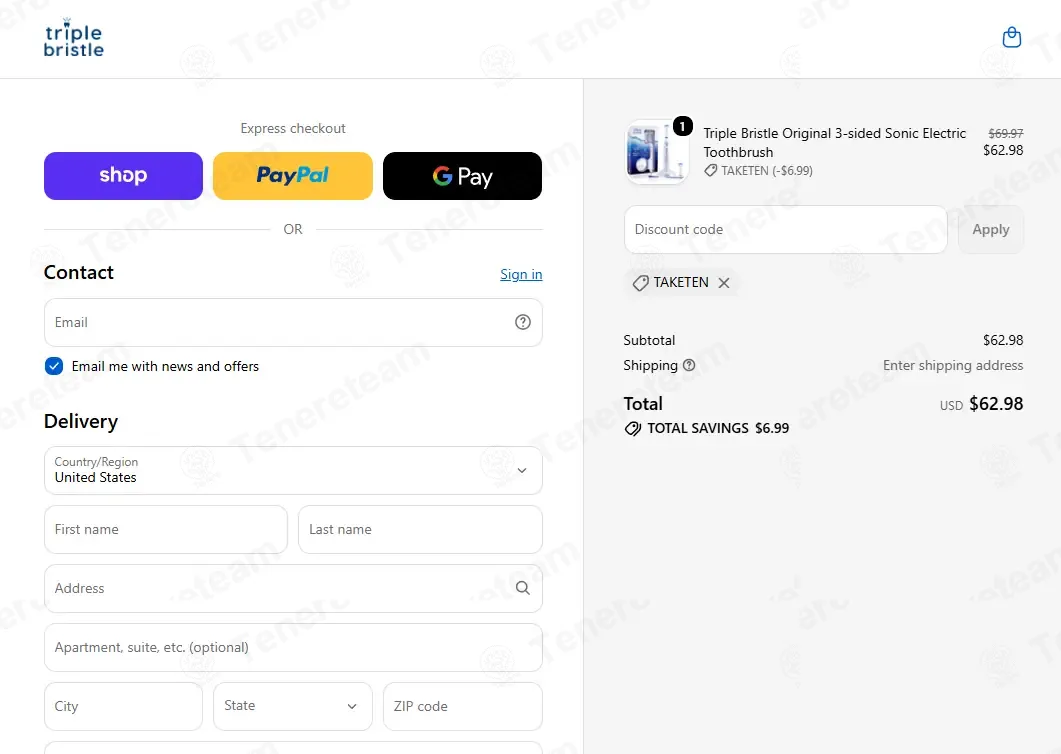Click the Apply discount button

991,229
